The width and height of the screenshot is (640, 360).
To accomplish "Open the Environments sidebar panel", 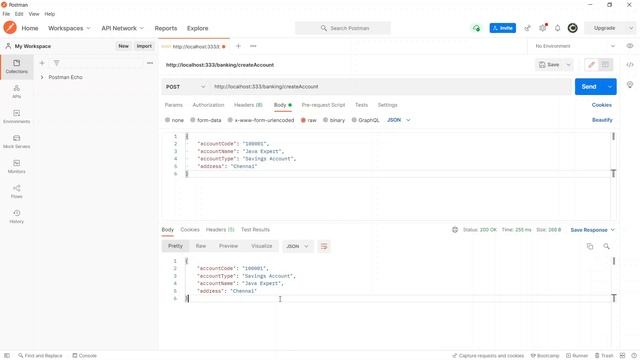I will point(16,116).
